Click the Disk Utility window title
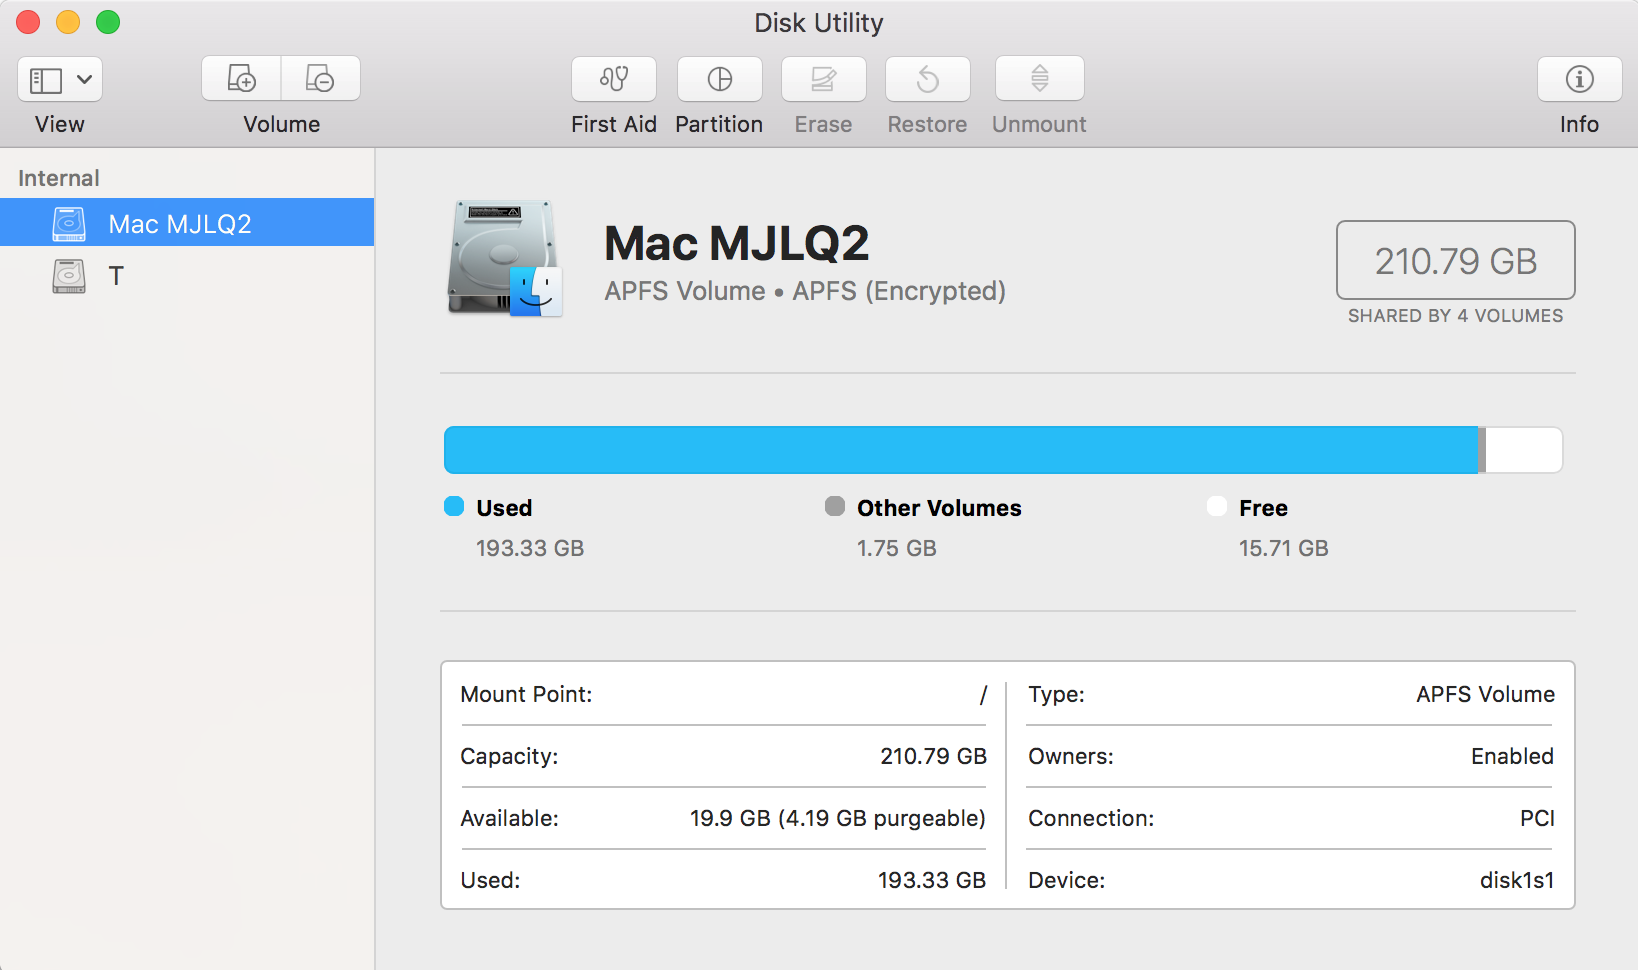The height and width of the screenshot is (970, 1638). pyautogui.click(x=819, y=23)
